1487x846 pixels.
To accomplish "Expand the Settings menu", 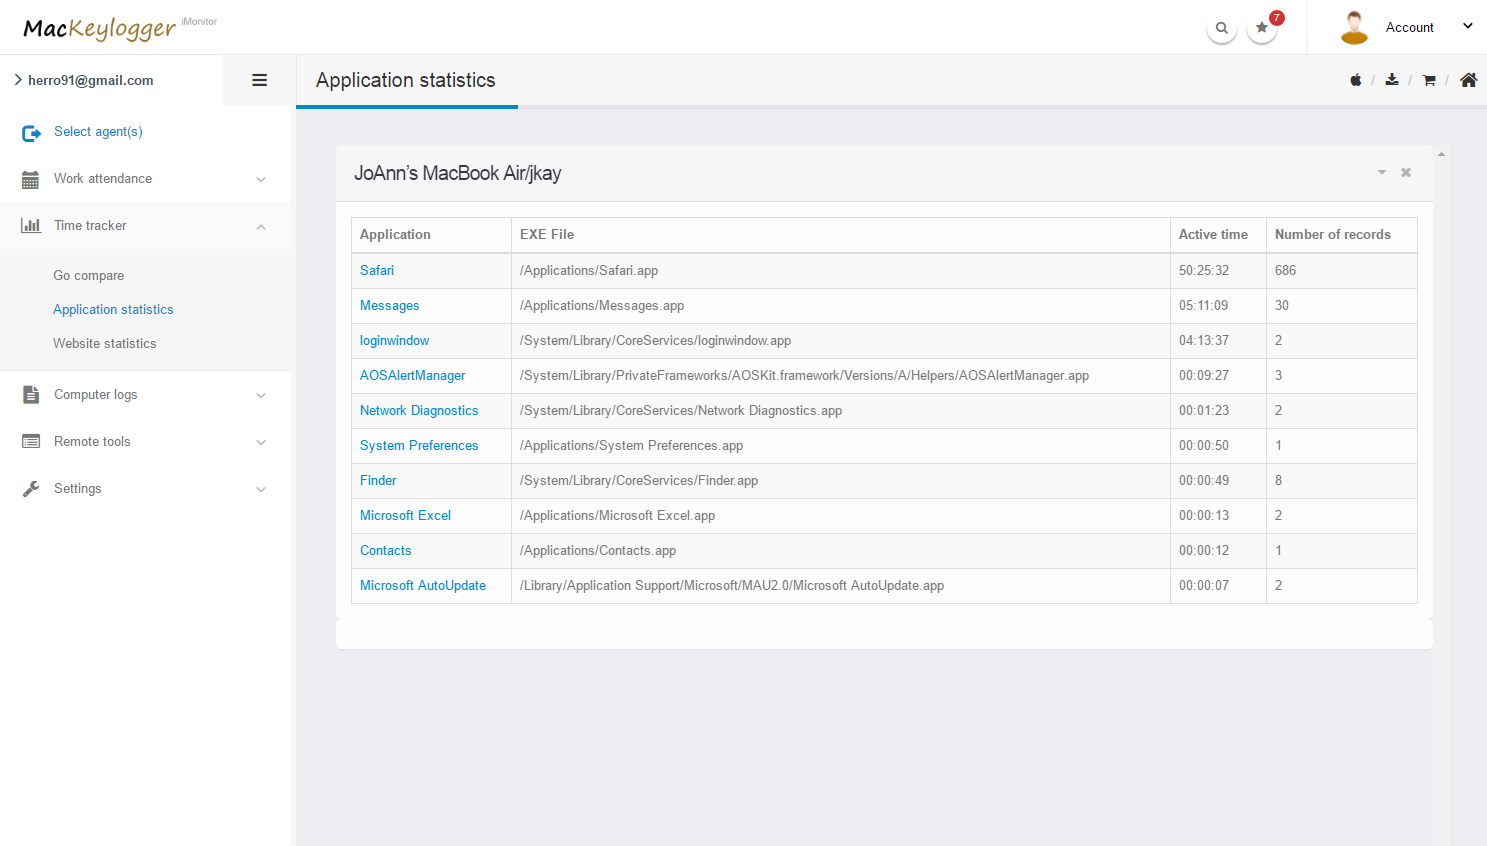I will pyautogui.click(x=145, y=489).
